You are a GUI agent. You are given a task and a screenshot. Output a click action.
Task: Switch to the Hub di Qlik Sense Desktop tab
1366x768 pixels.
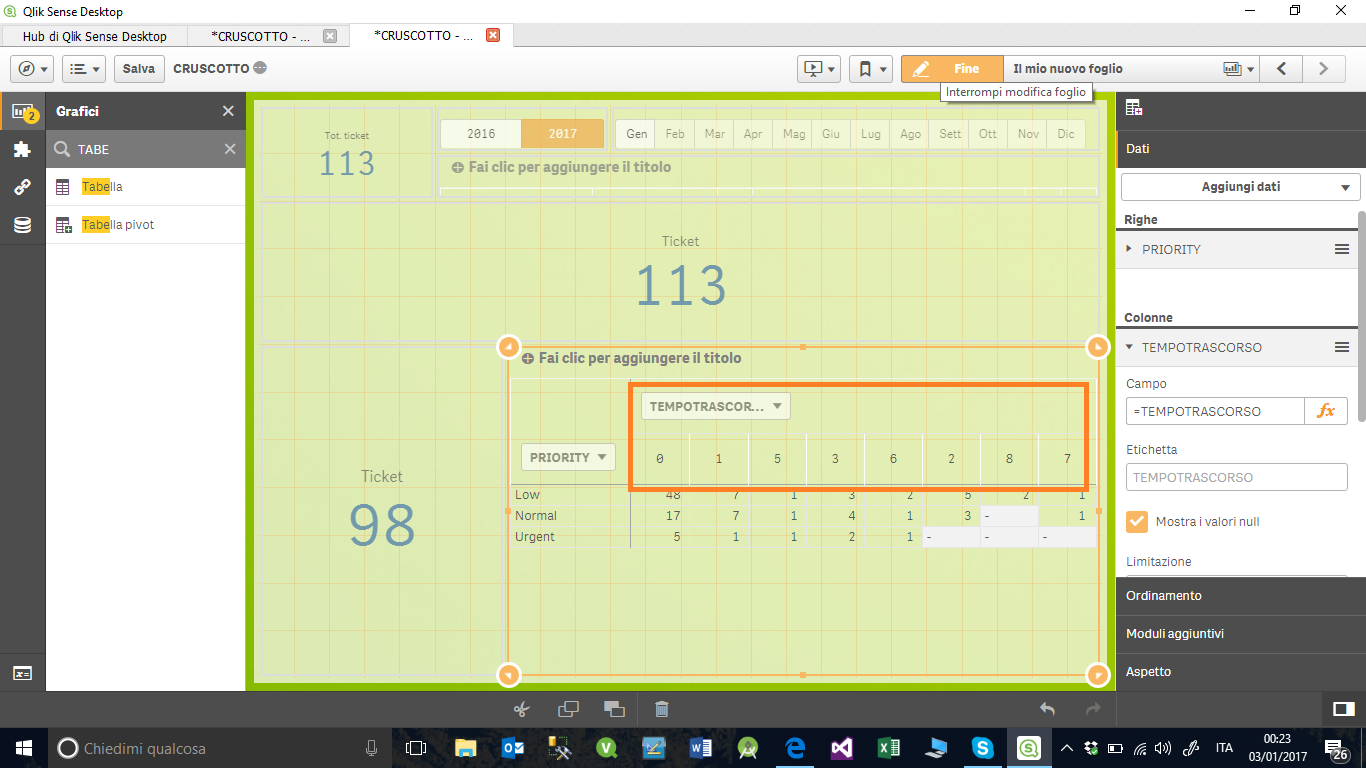tap(94, 36)
